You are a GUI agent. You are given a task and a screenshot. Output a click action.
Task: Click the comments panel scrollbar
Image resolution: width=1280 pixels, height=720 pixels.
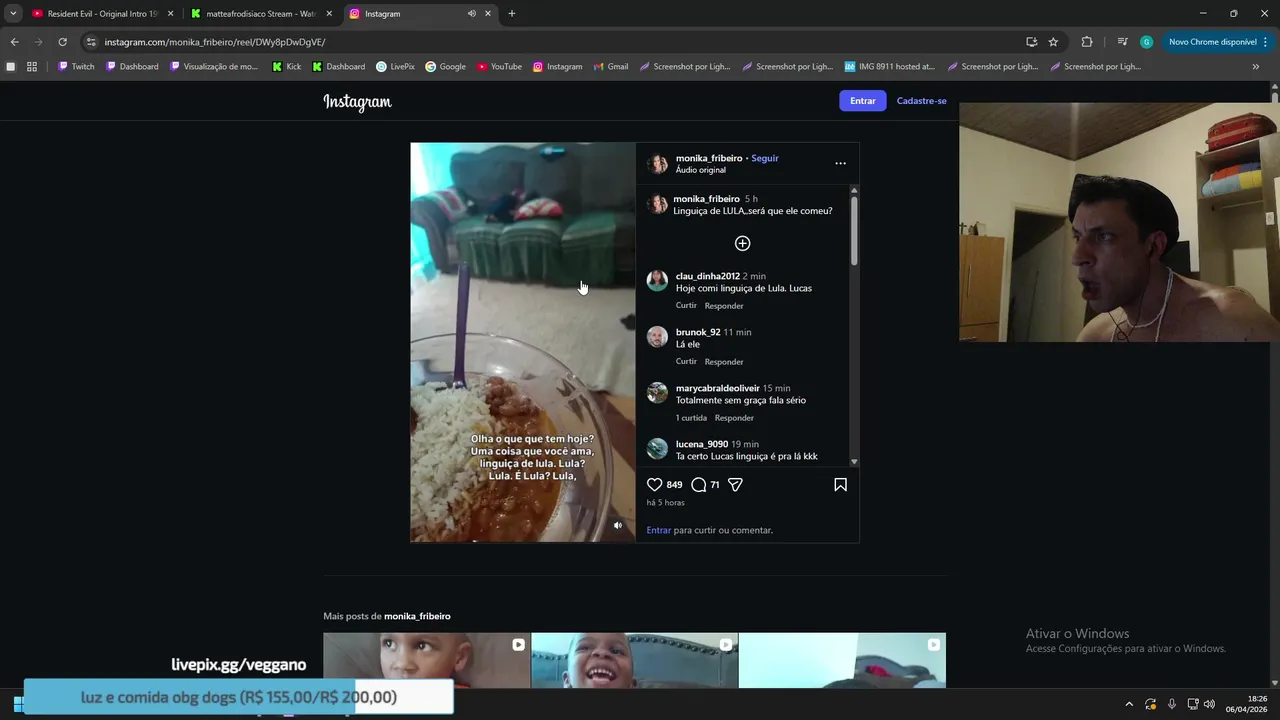point(854,230)
